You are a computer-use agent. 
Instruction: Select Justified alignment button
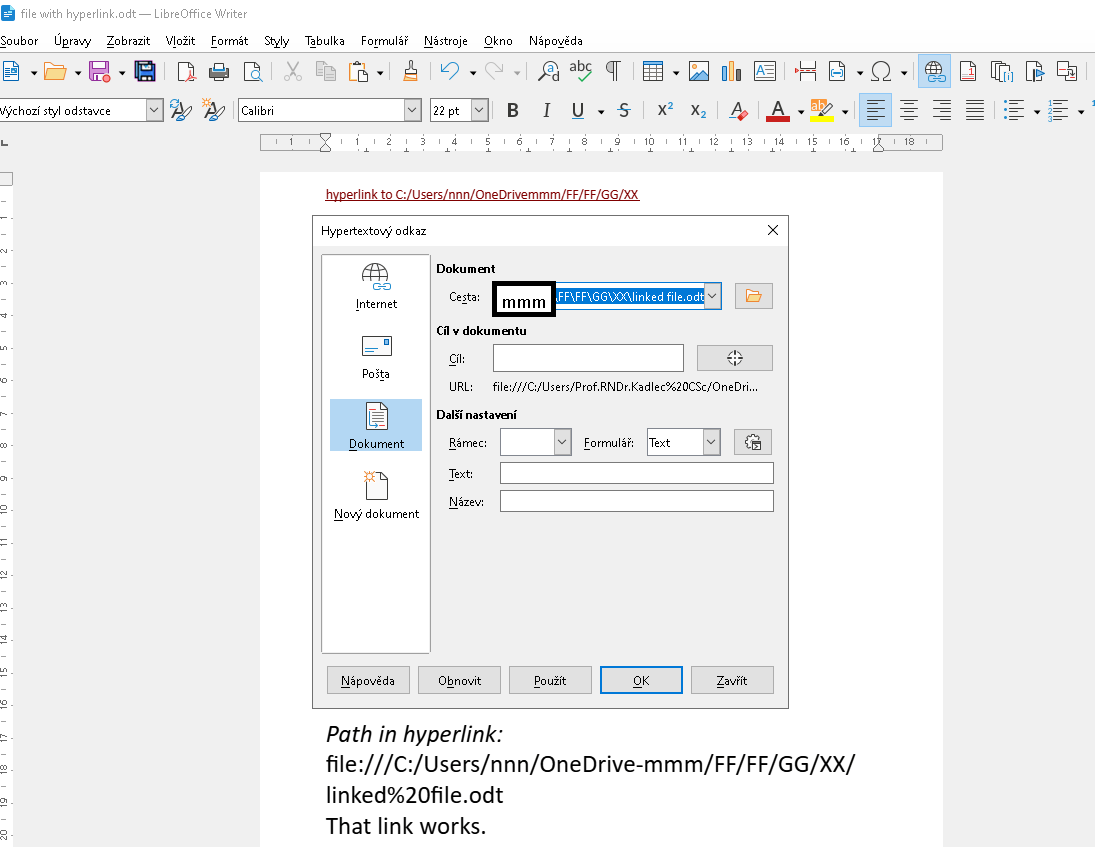click(975, 110)
